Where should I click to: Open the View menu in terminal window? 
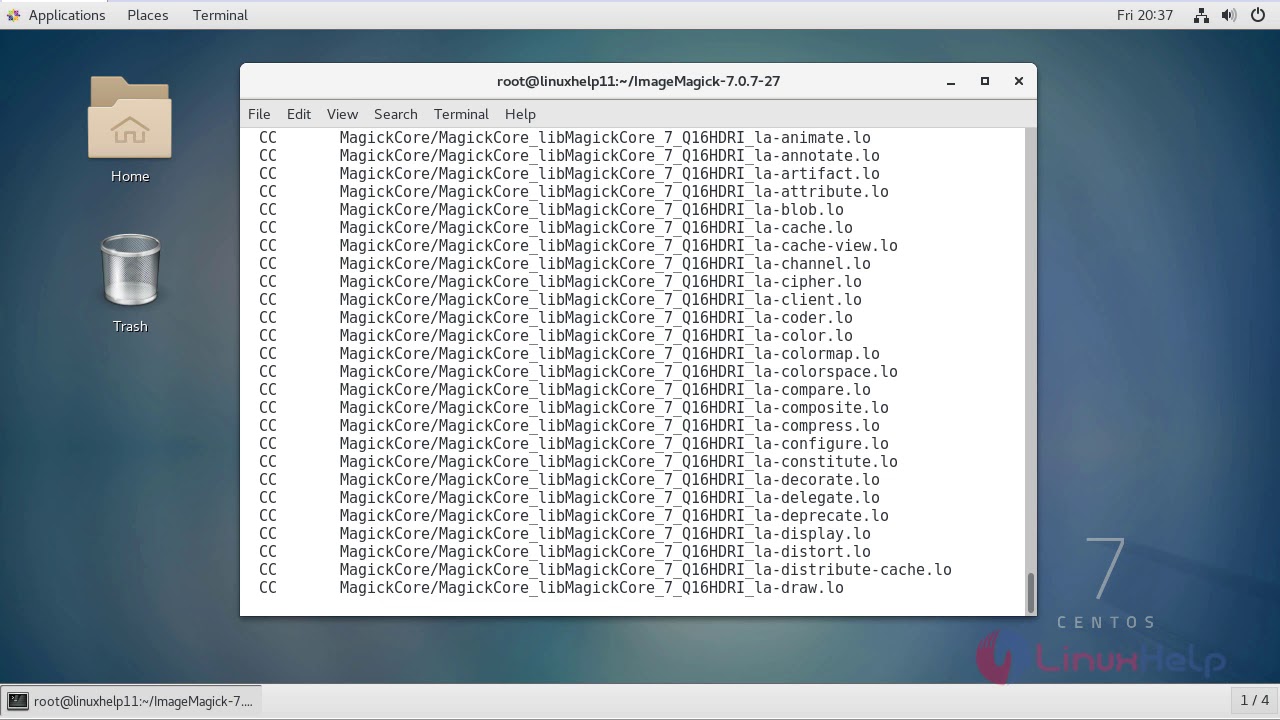342,114
